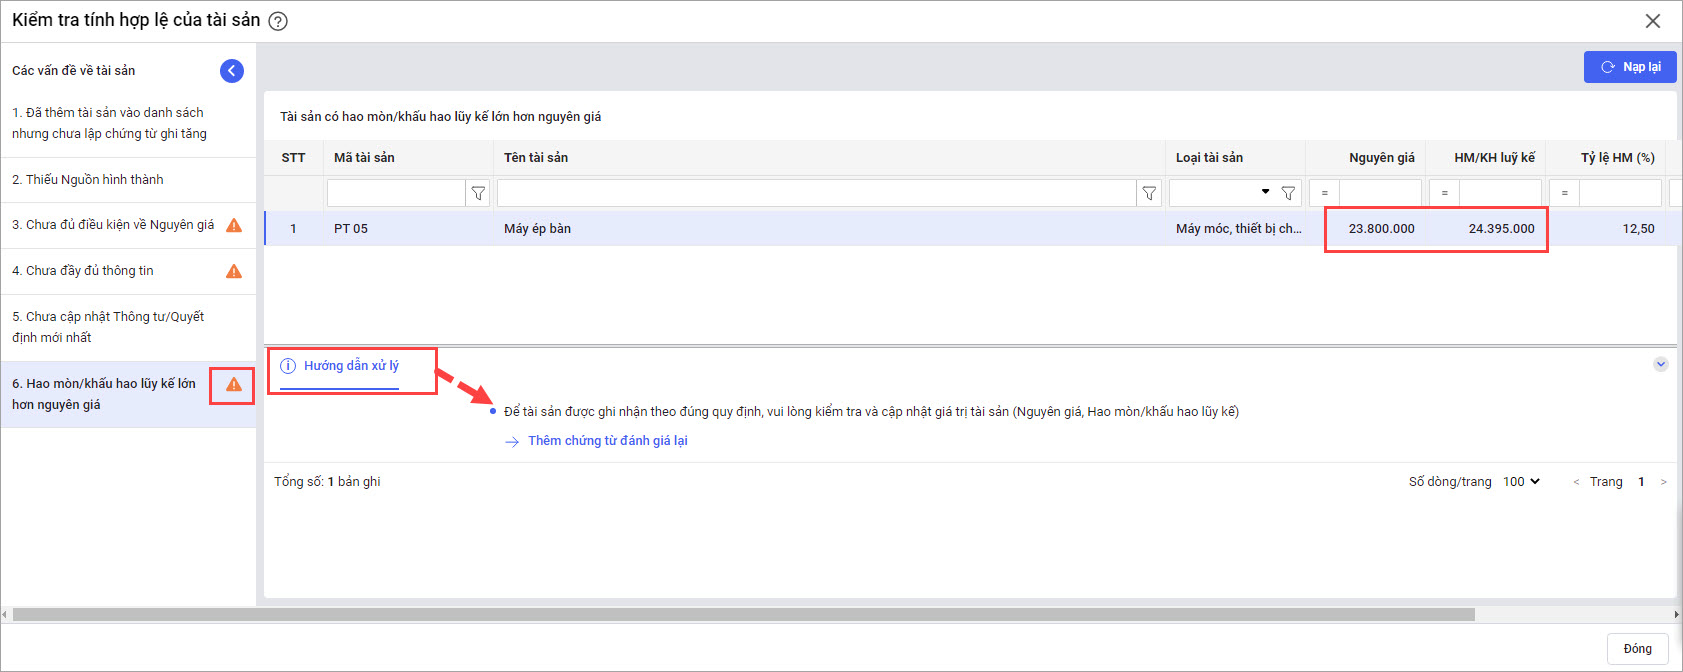Click the horizontal scrollbar at the bottom

[x=742, y=614]
